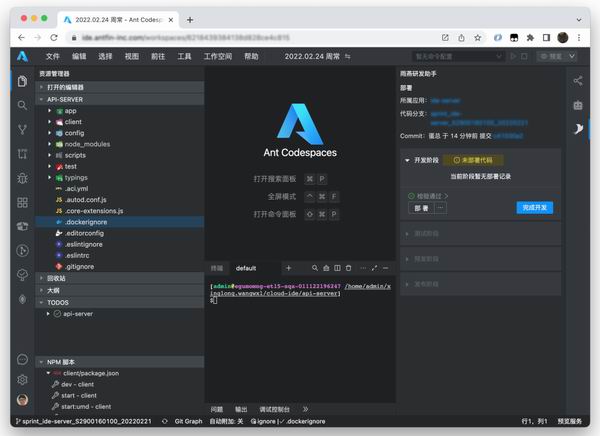Click the user avatar at sidebar bottom

pos(22,400)
